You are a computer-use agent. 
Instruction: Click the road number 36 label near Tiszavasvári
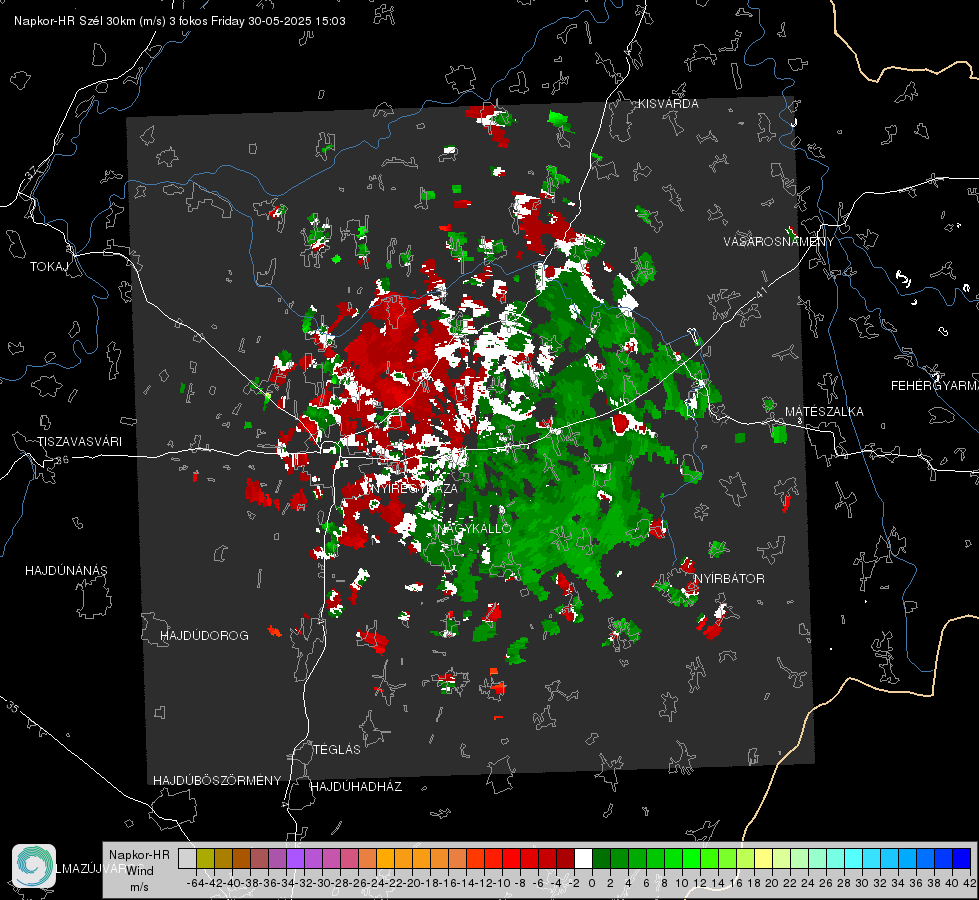62,460
